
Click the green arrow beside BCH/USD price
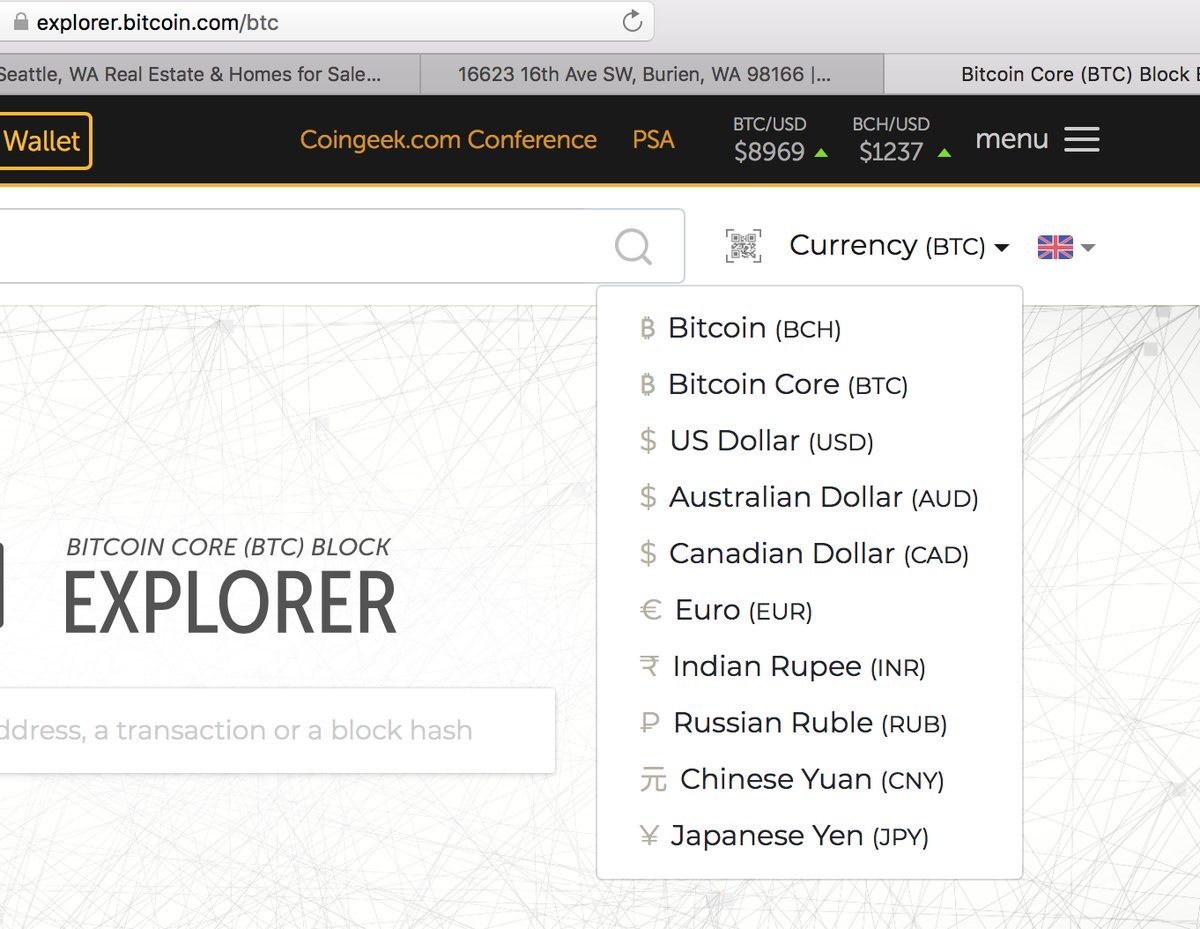click(x=944, y=153)
